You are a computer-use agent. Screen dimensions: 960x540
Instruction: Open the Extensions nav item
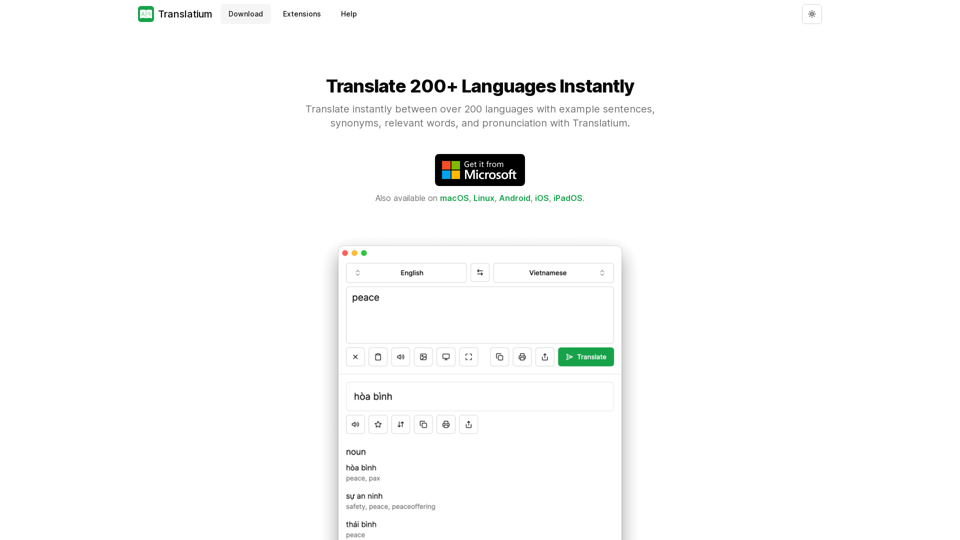(301, 14)
